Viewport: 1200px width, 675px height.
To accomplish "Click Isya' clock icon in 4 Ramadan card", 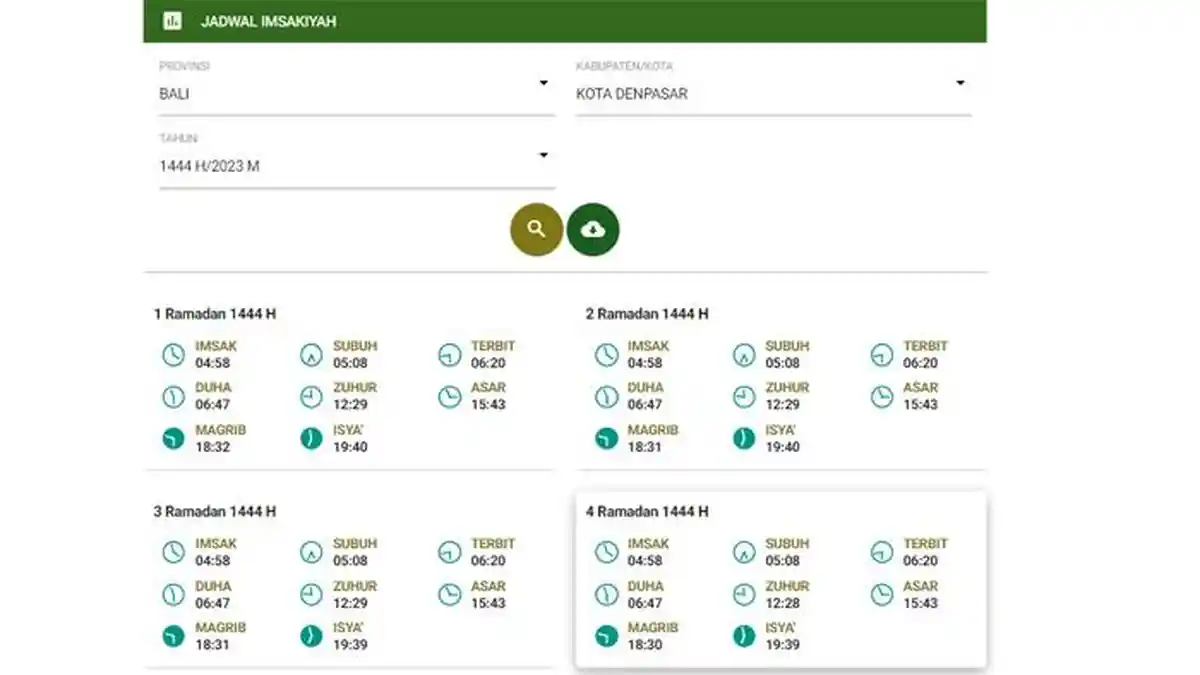I will pyautogui.click(x=744, y=636).
